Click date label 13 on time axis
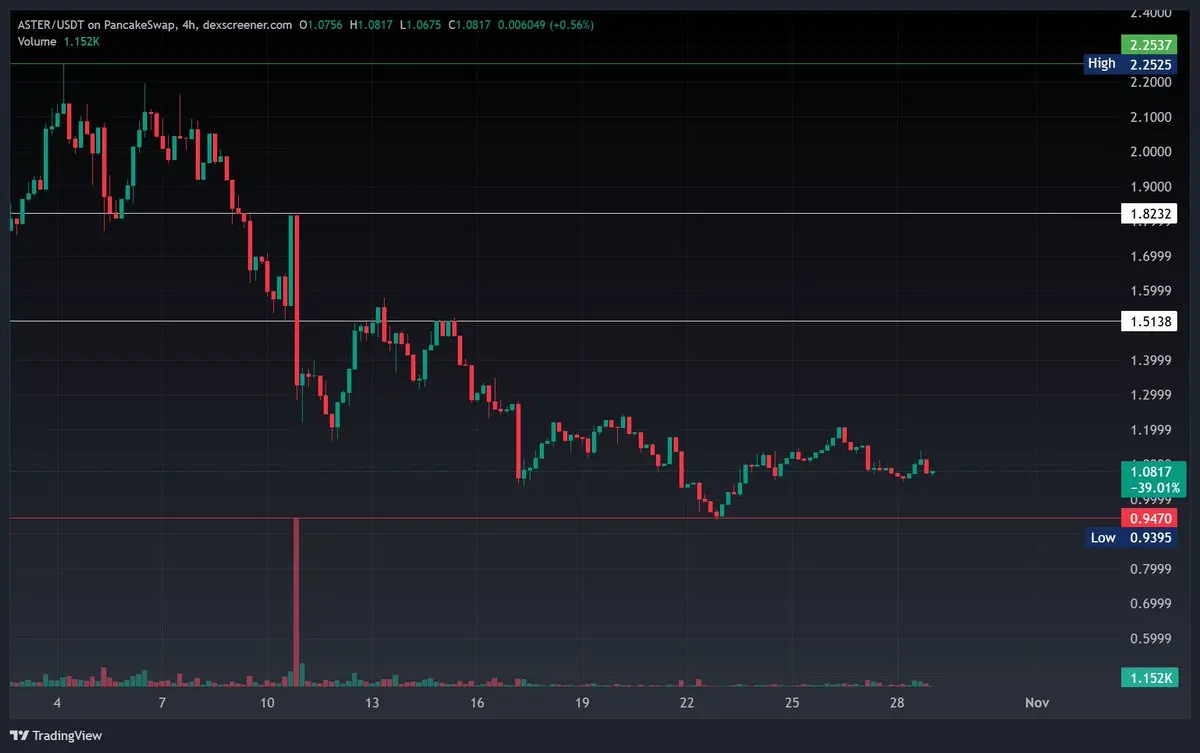Viewport: 1200px width, 753px height. click(371, 703)
